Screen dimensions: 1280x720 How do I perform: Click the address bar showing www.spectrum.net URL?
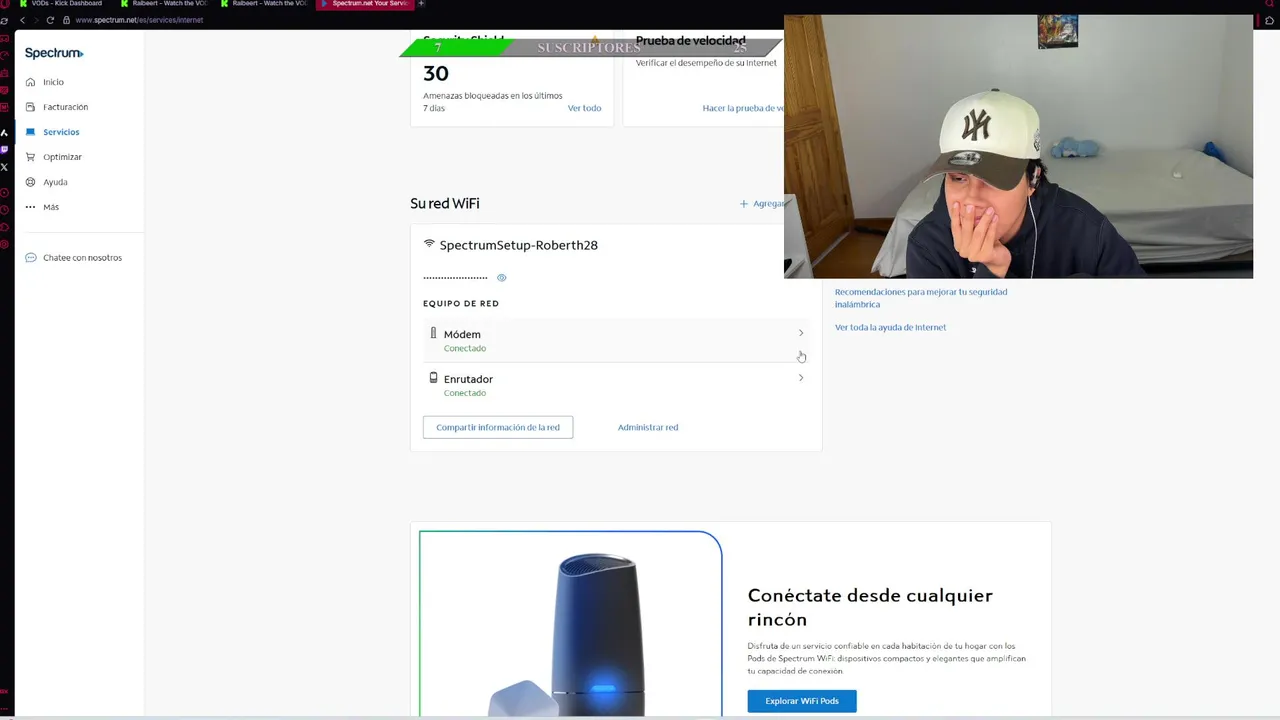click(x=139, y=20)
